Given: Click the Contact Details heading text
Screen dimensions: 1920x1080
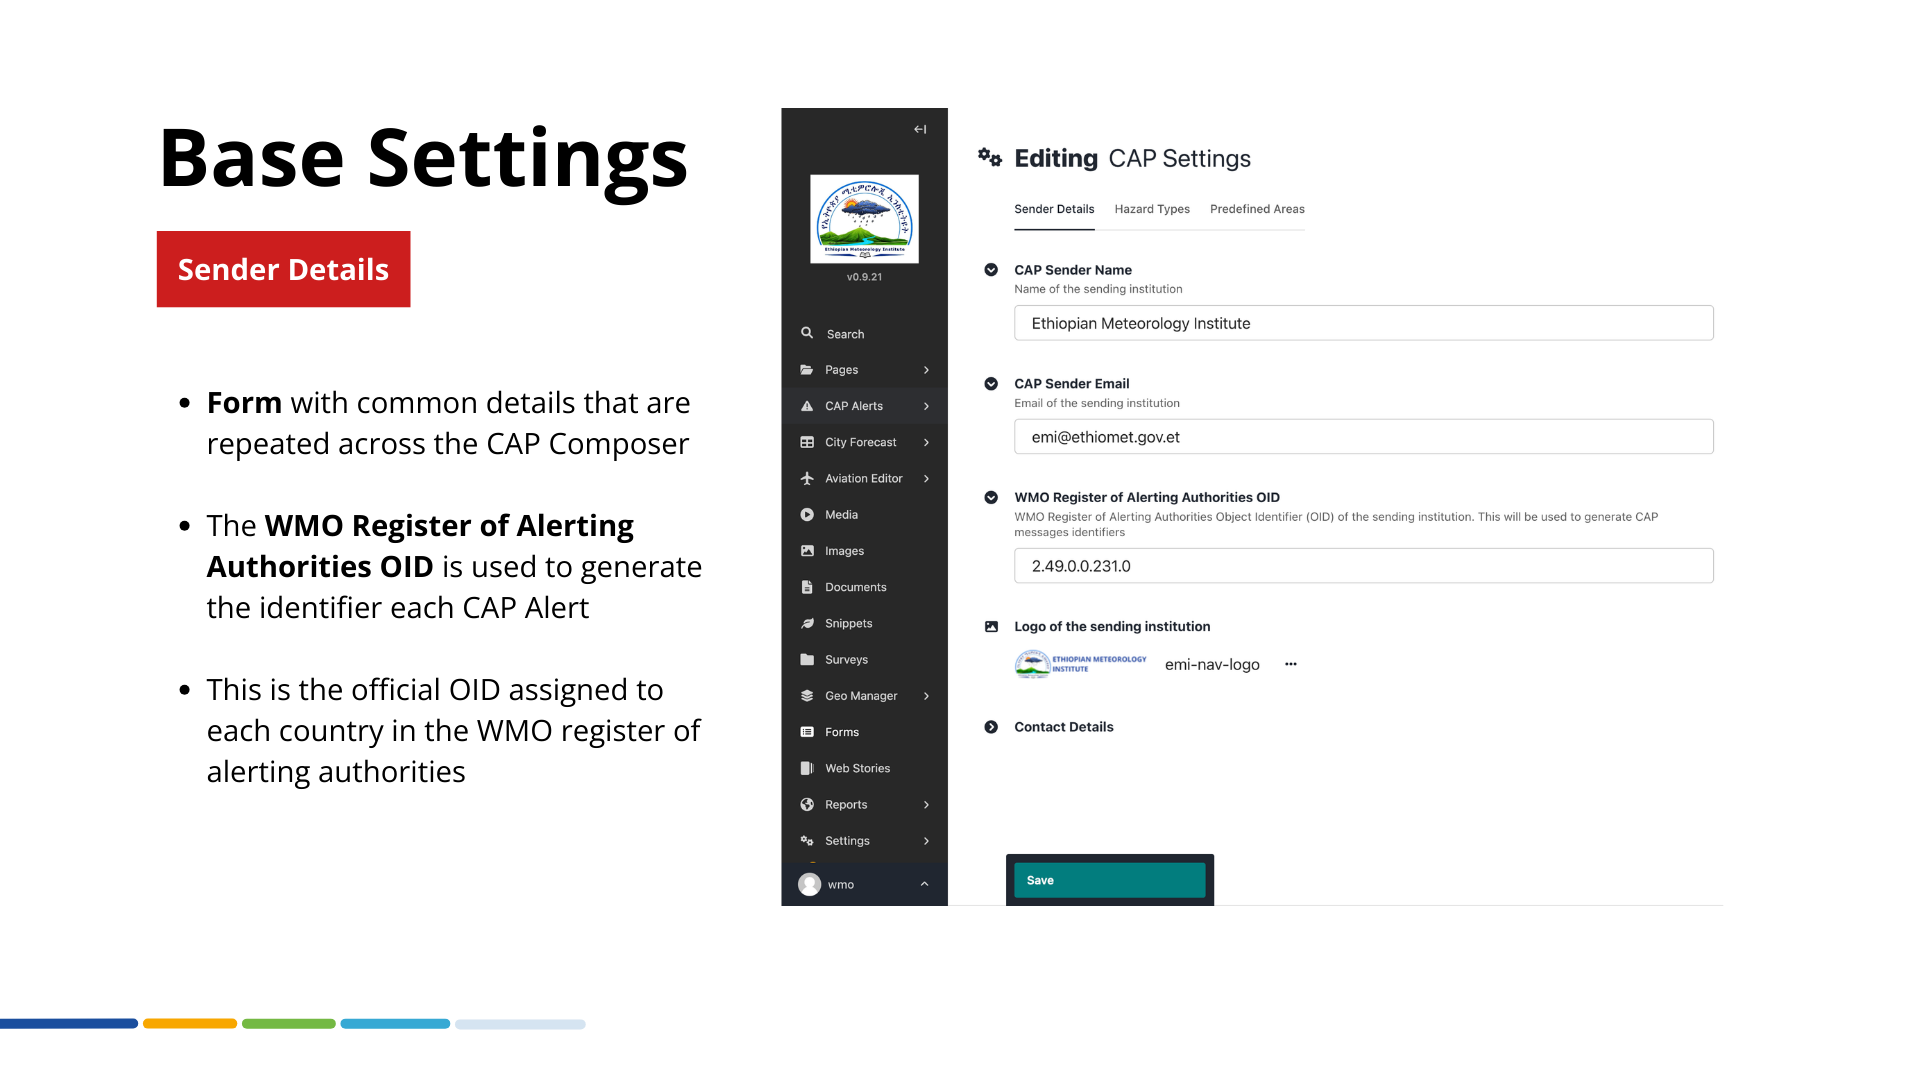Looking at the screenshot, I should [1063, 727].
